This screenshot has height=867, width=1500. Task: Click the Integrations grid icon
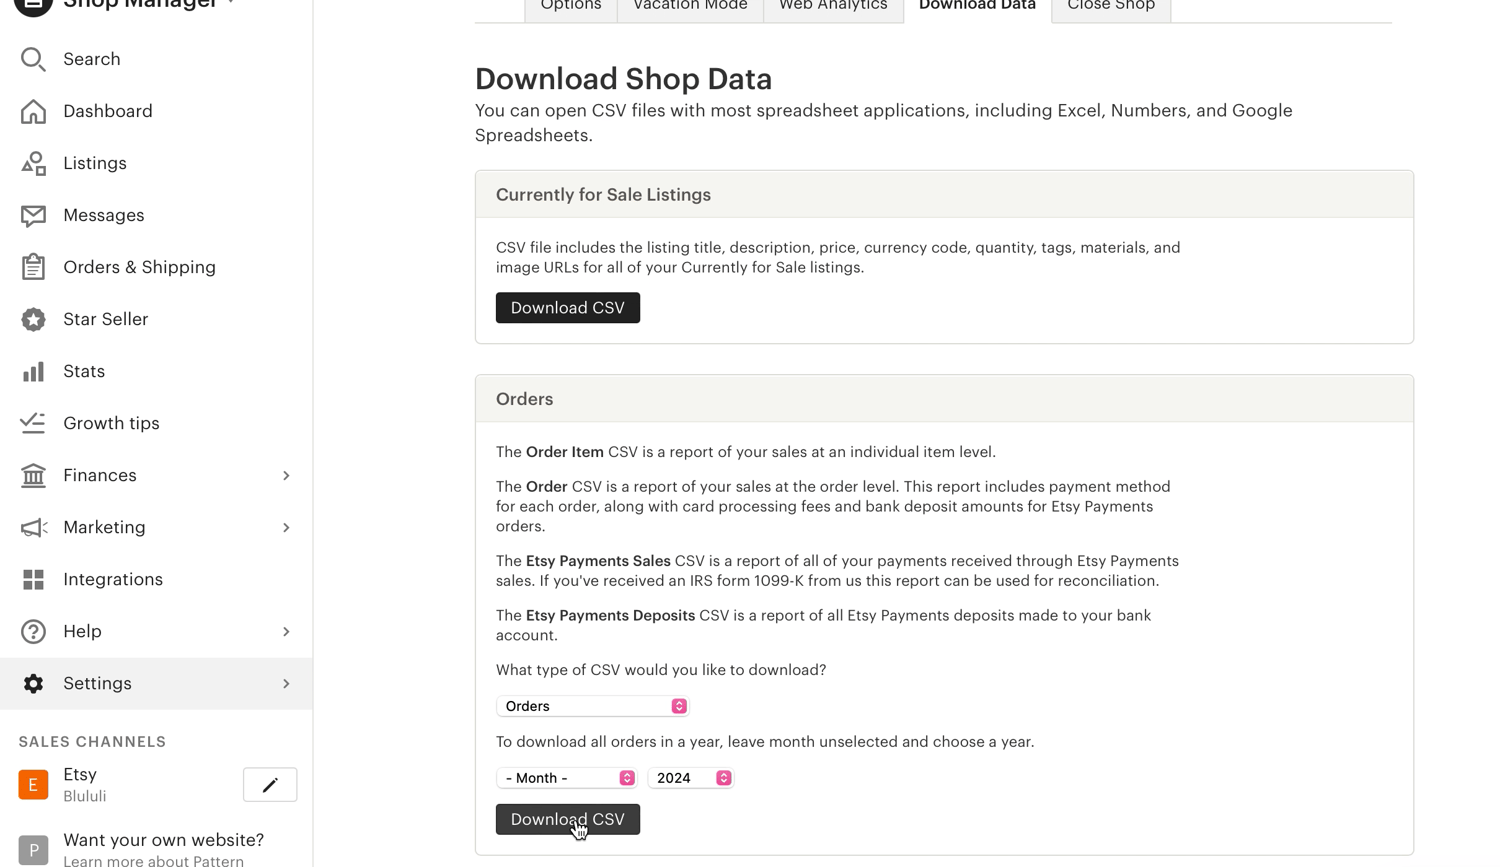pos(33,579)
